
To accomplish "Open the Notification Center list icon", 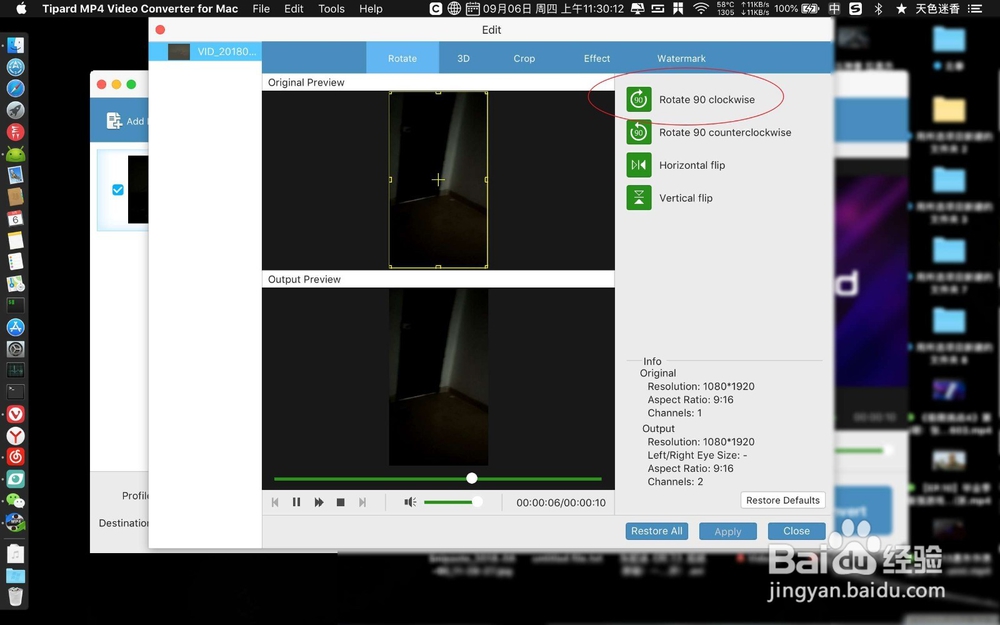I will [974, 8].
